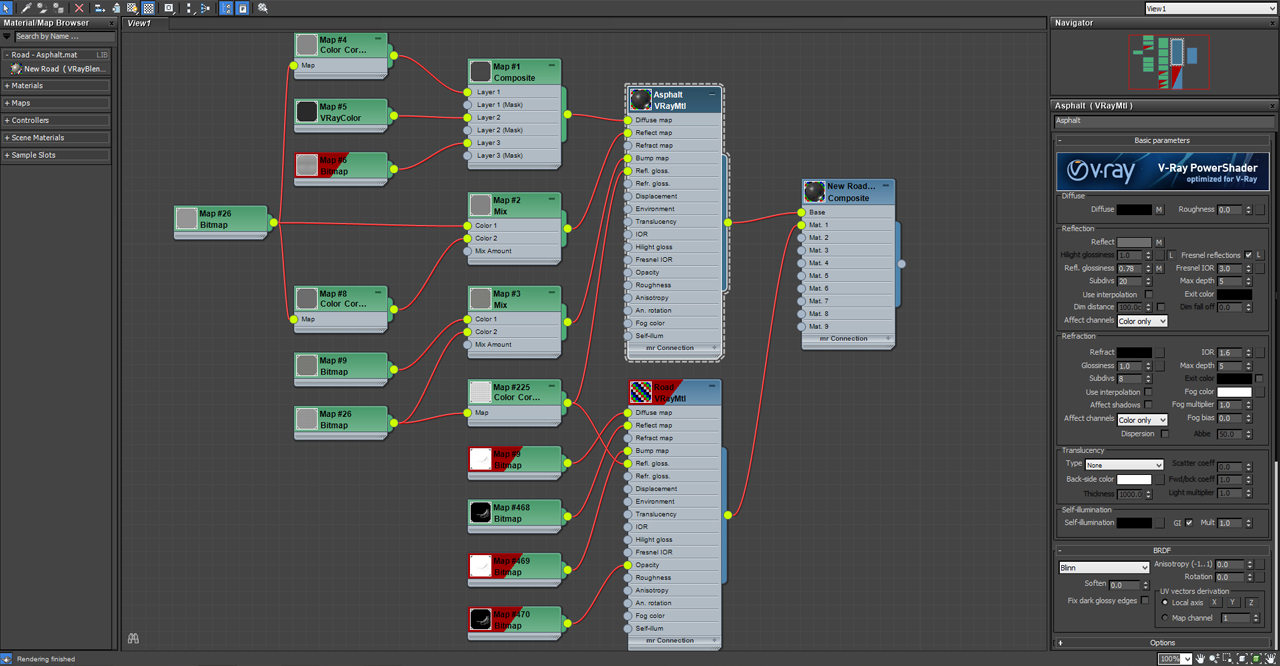Viewport: 1280px width, 666px height.
Task: Click Z button in UV vectors derivation
Action: pos(1250,602)
